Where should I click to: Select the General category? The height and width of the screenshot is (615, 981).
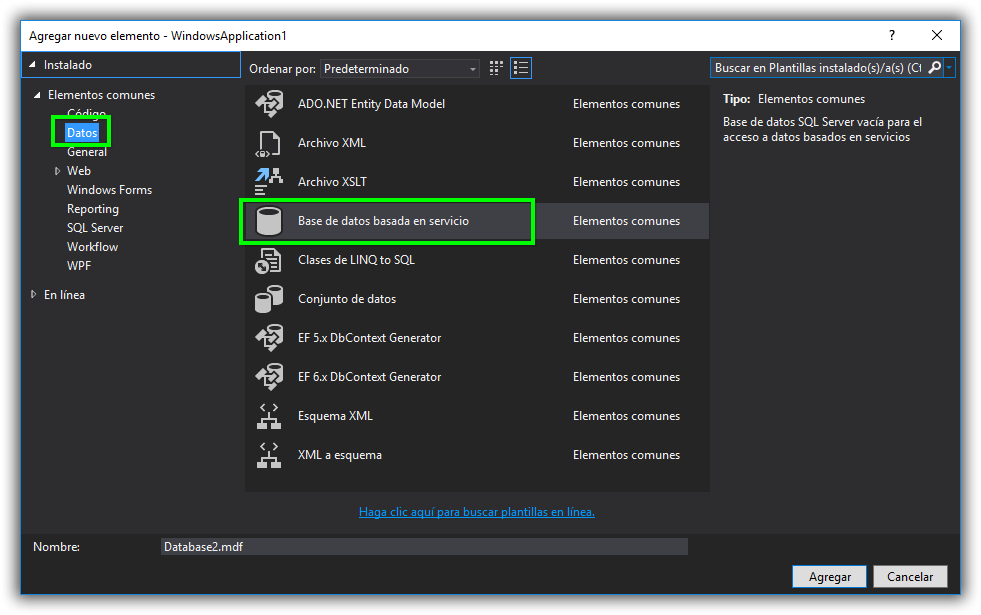pos(87,152)
